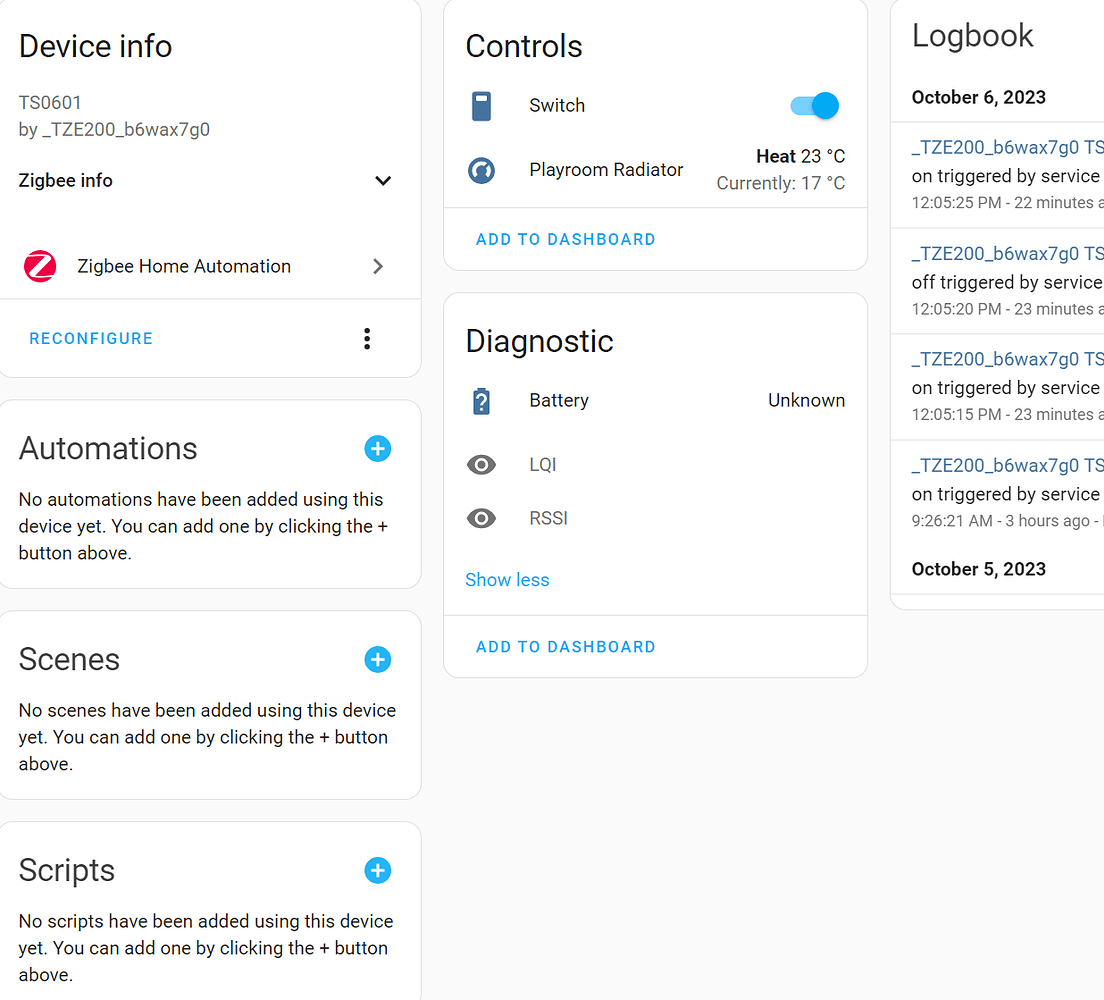Collapse diagnostics with Show less
Screen dimensions: 1104x1000
tap(507, 580)
